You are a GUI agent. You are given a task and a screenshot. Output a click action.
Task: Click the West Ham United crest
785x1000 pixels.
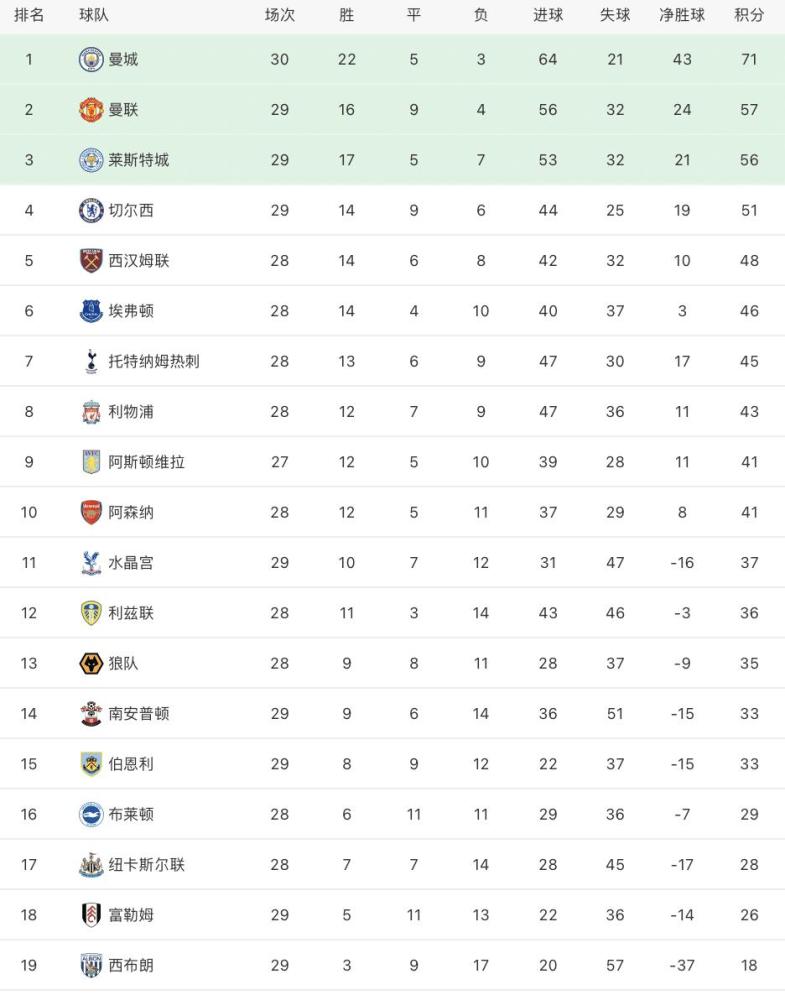coord(91,261)
